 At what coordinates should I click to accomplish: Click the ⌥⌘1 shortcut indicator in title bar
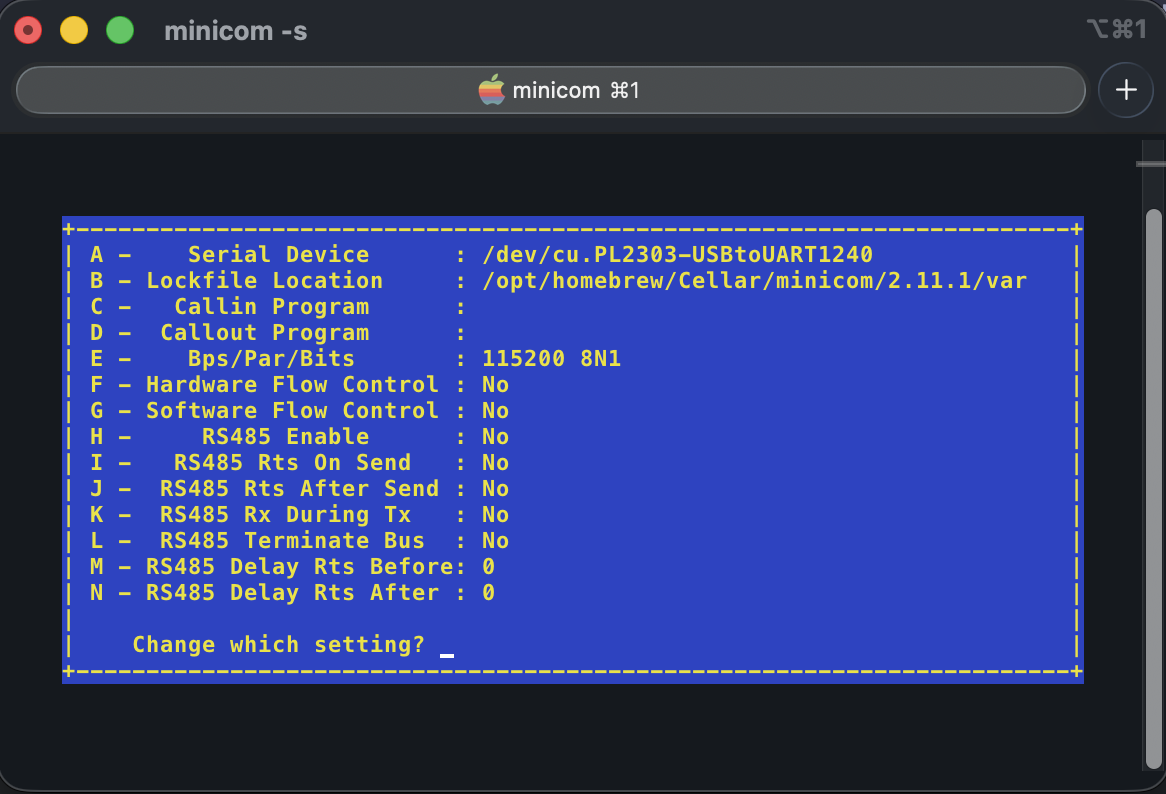(x=1117, y=29)
